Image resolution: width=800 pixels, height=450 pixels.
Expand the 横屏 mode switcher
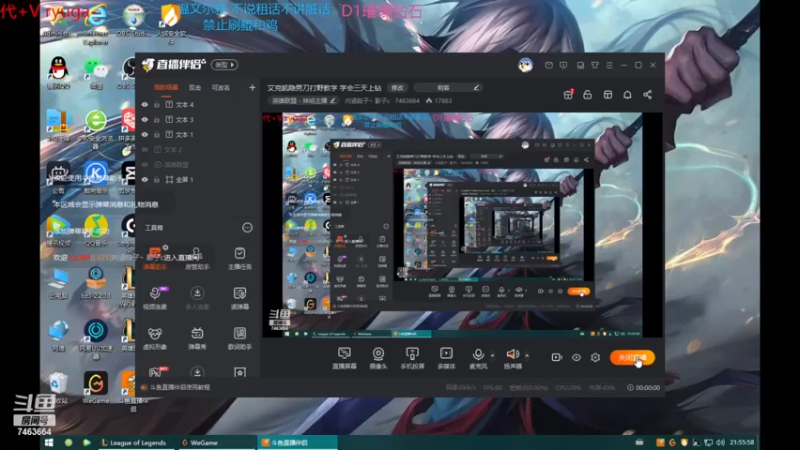pos(224,65)
